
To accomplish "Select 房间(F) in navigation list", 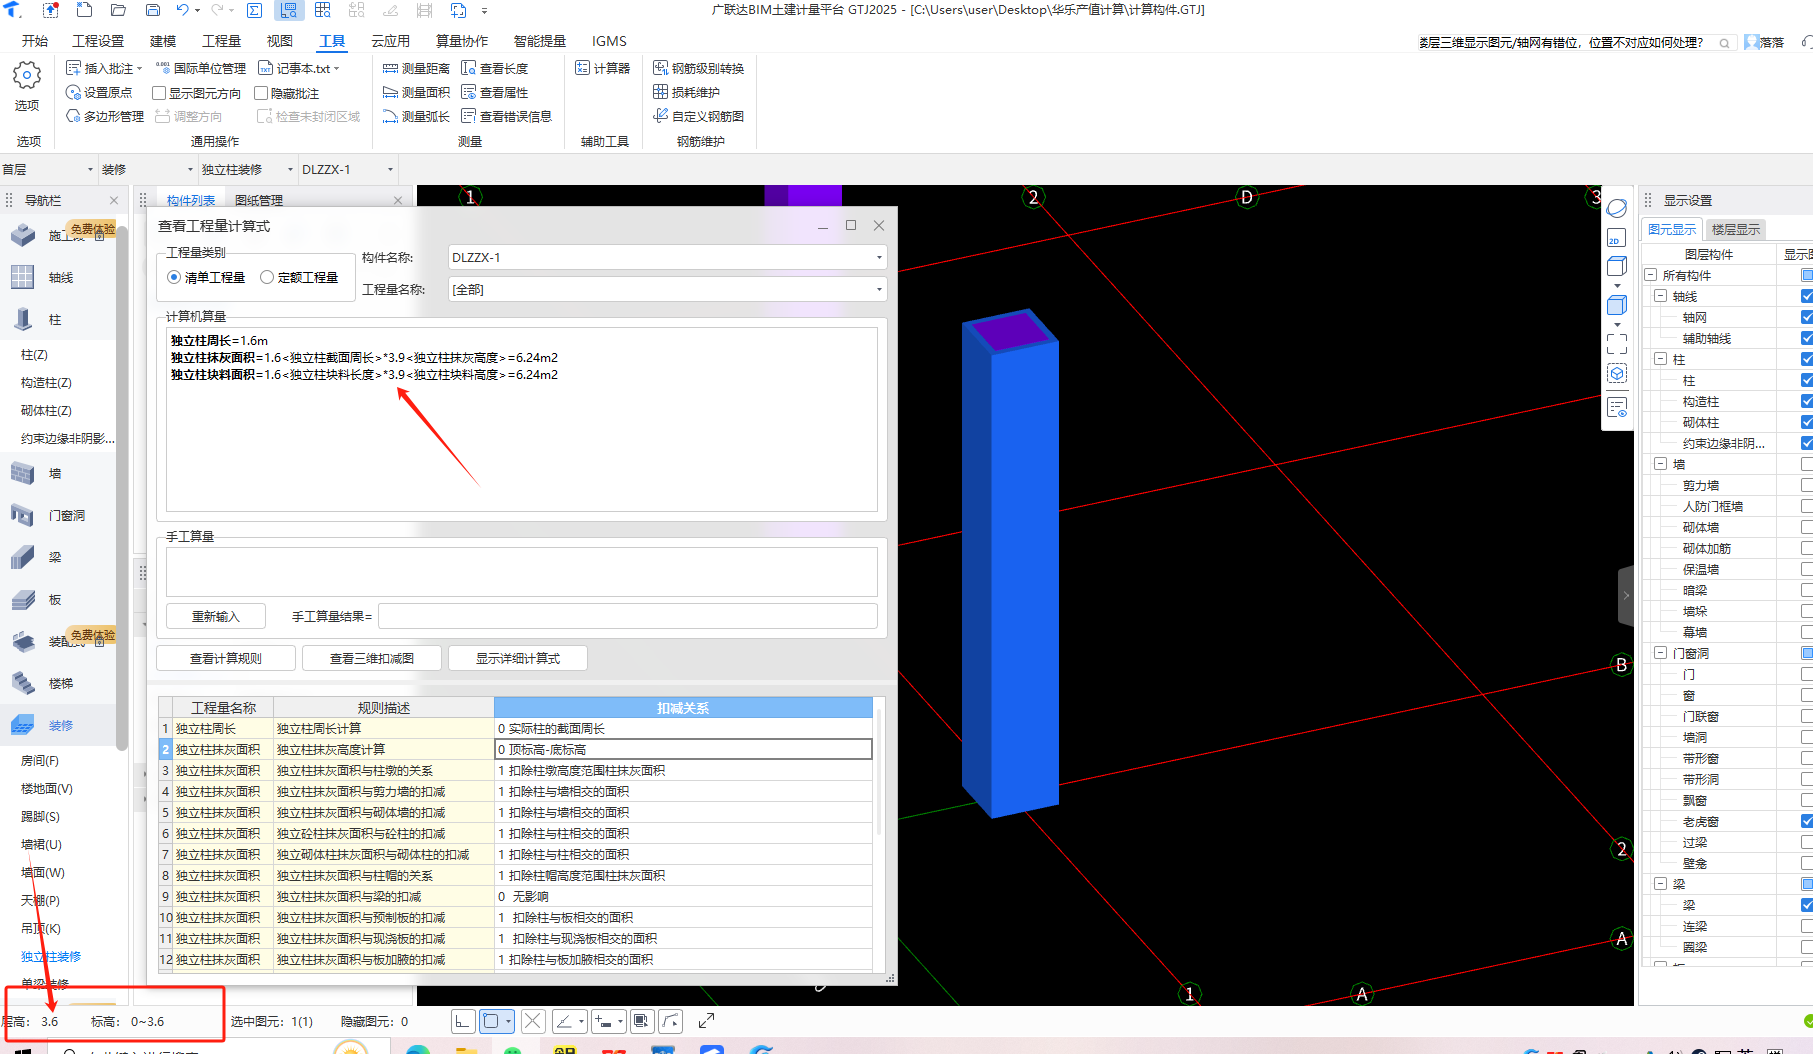I will [x=40, y=760].
